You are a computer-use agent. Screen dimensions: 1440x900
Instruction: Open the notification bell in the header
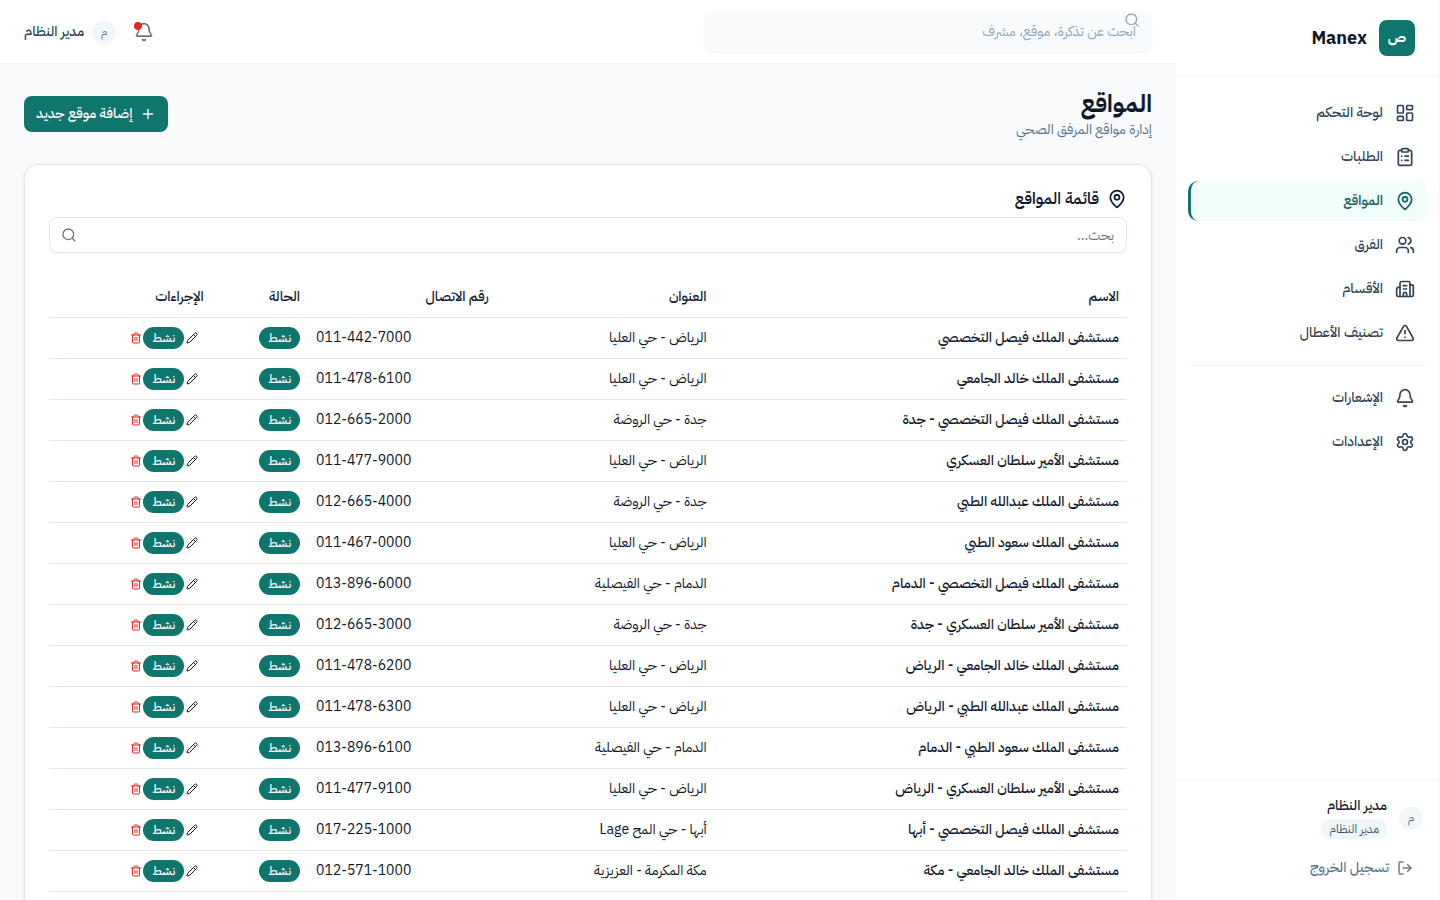coord(143,32)
